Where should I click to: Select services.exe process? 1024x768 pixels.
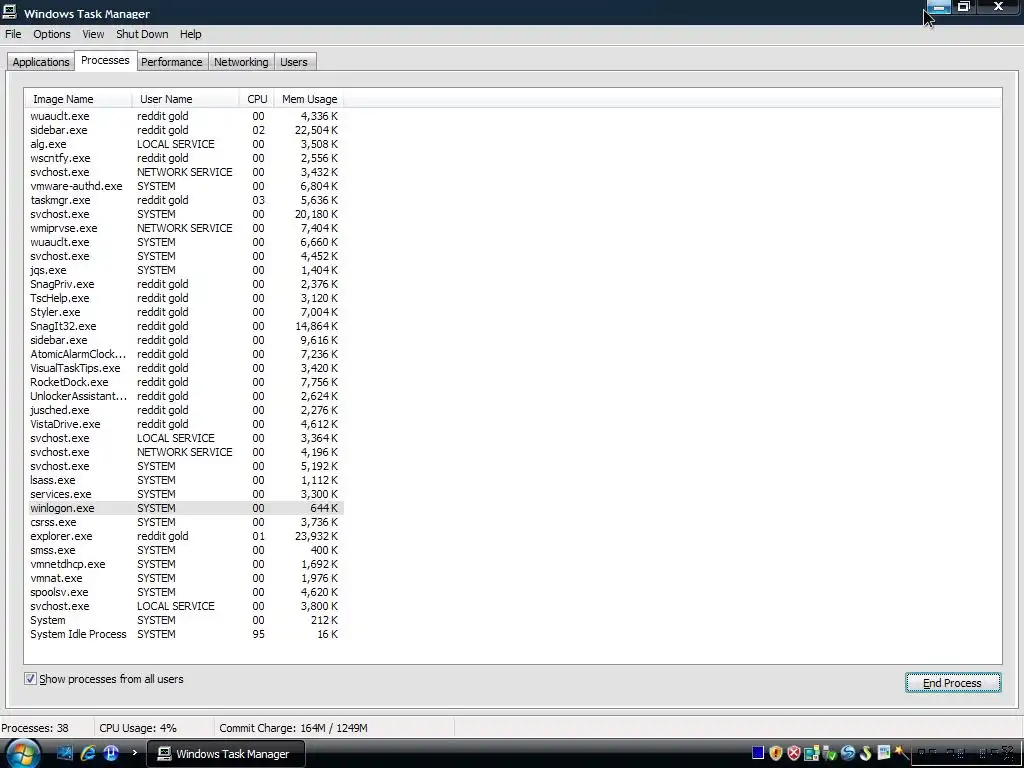[x=184, y=494]
